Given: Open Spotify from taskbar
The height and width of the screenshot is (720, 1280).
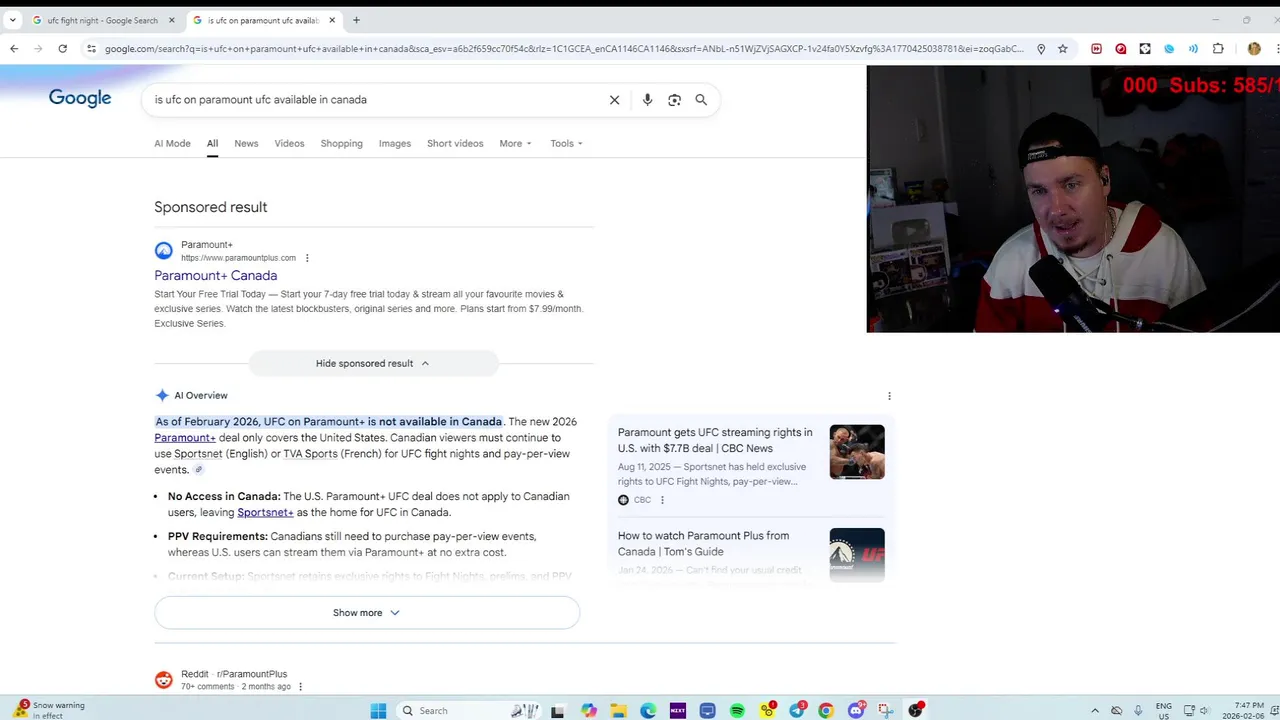Looking at the screenshot, I should tap(737, 711).
